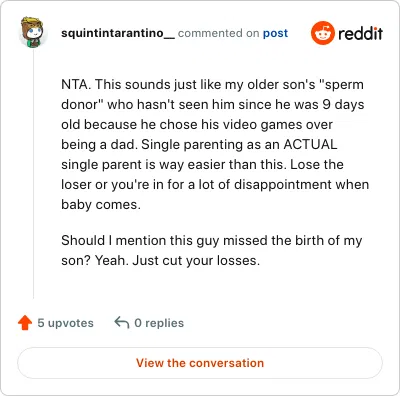This screenshot has height=396, width=400.
Task: Open the squintintarantino__ username profile link
Action: pos(118,33)
